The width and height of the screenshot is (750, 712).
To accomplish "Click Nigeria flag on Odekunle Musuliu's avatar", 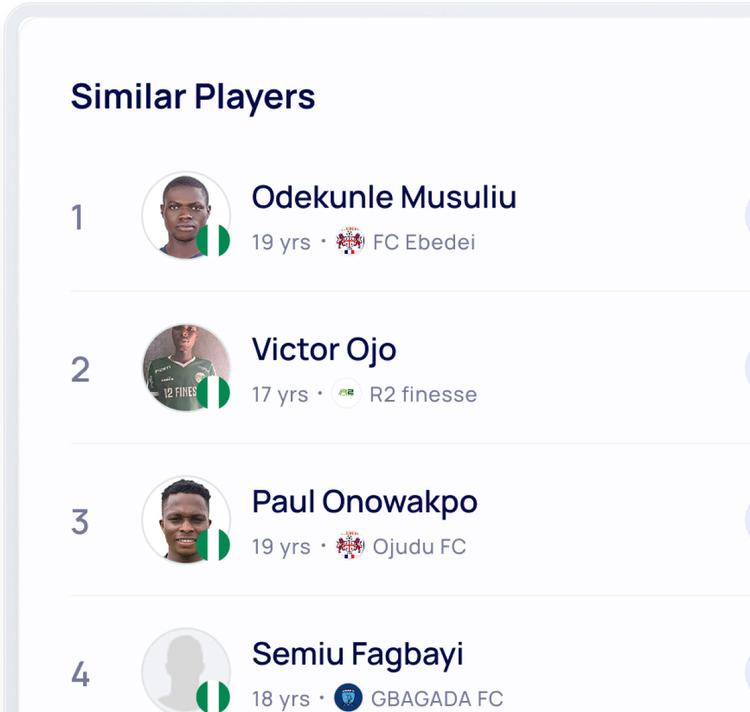I will click(x=213, y=241).
